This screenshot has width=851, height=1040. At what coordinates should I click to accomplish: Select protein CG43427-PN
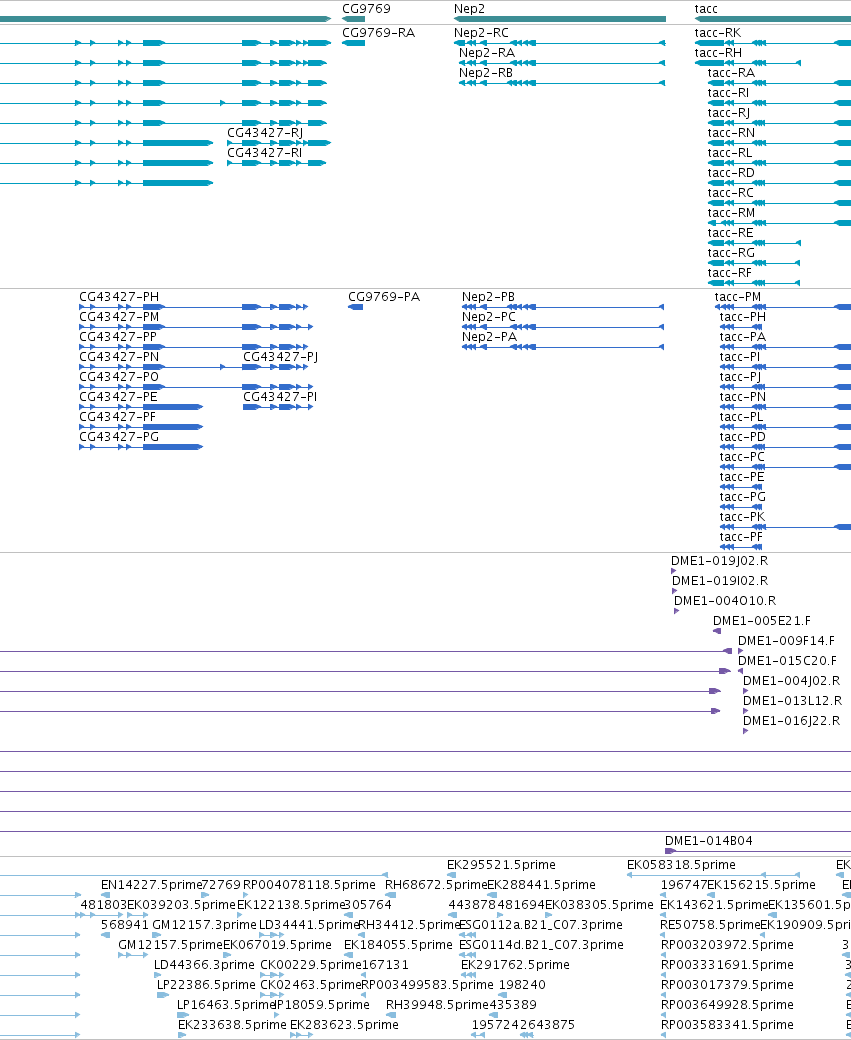pos(119,356)
